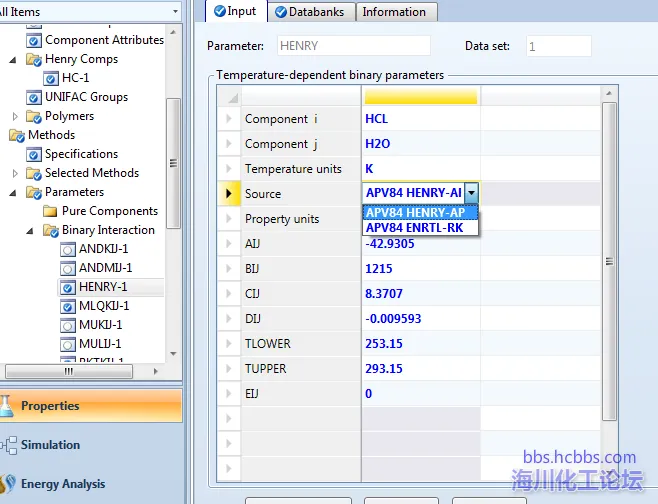Click the TLOWER value 253.15
The image size is (658, 504).
421,344
